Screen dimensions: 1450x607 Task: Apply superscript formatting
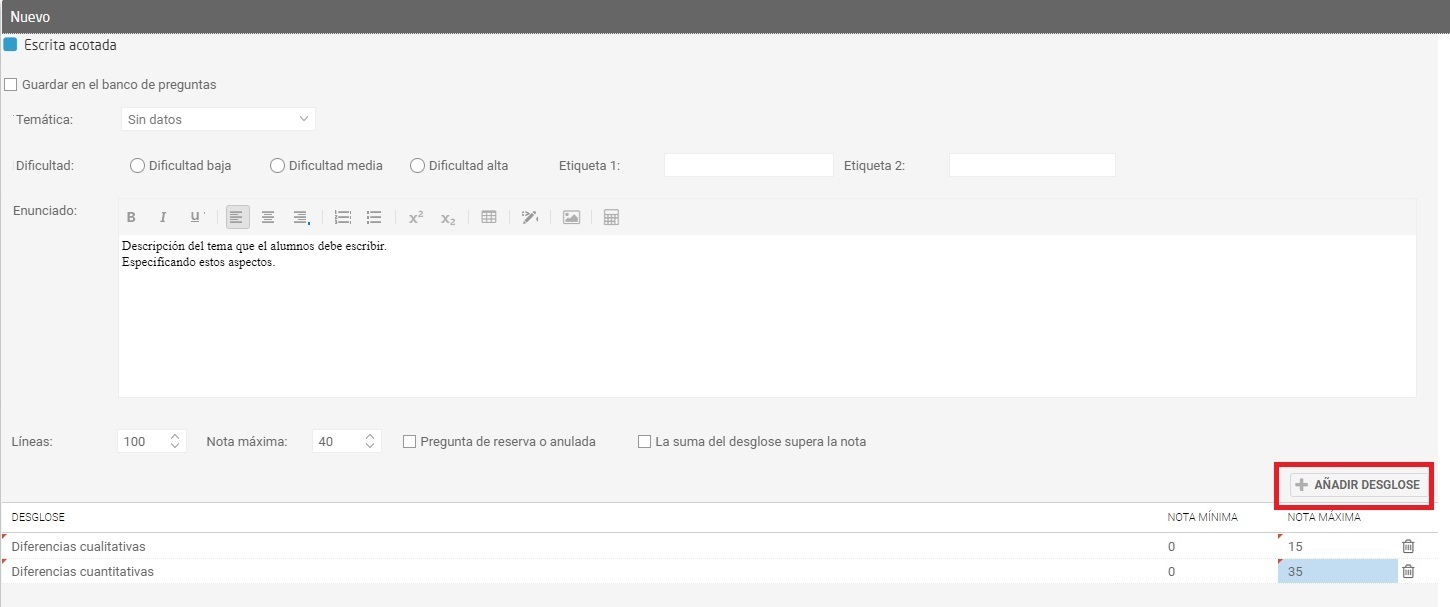pyautogui.click(x=416, y=217)
